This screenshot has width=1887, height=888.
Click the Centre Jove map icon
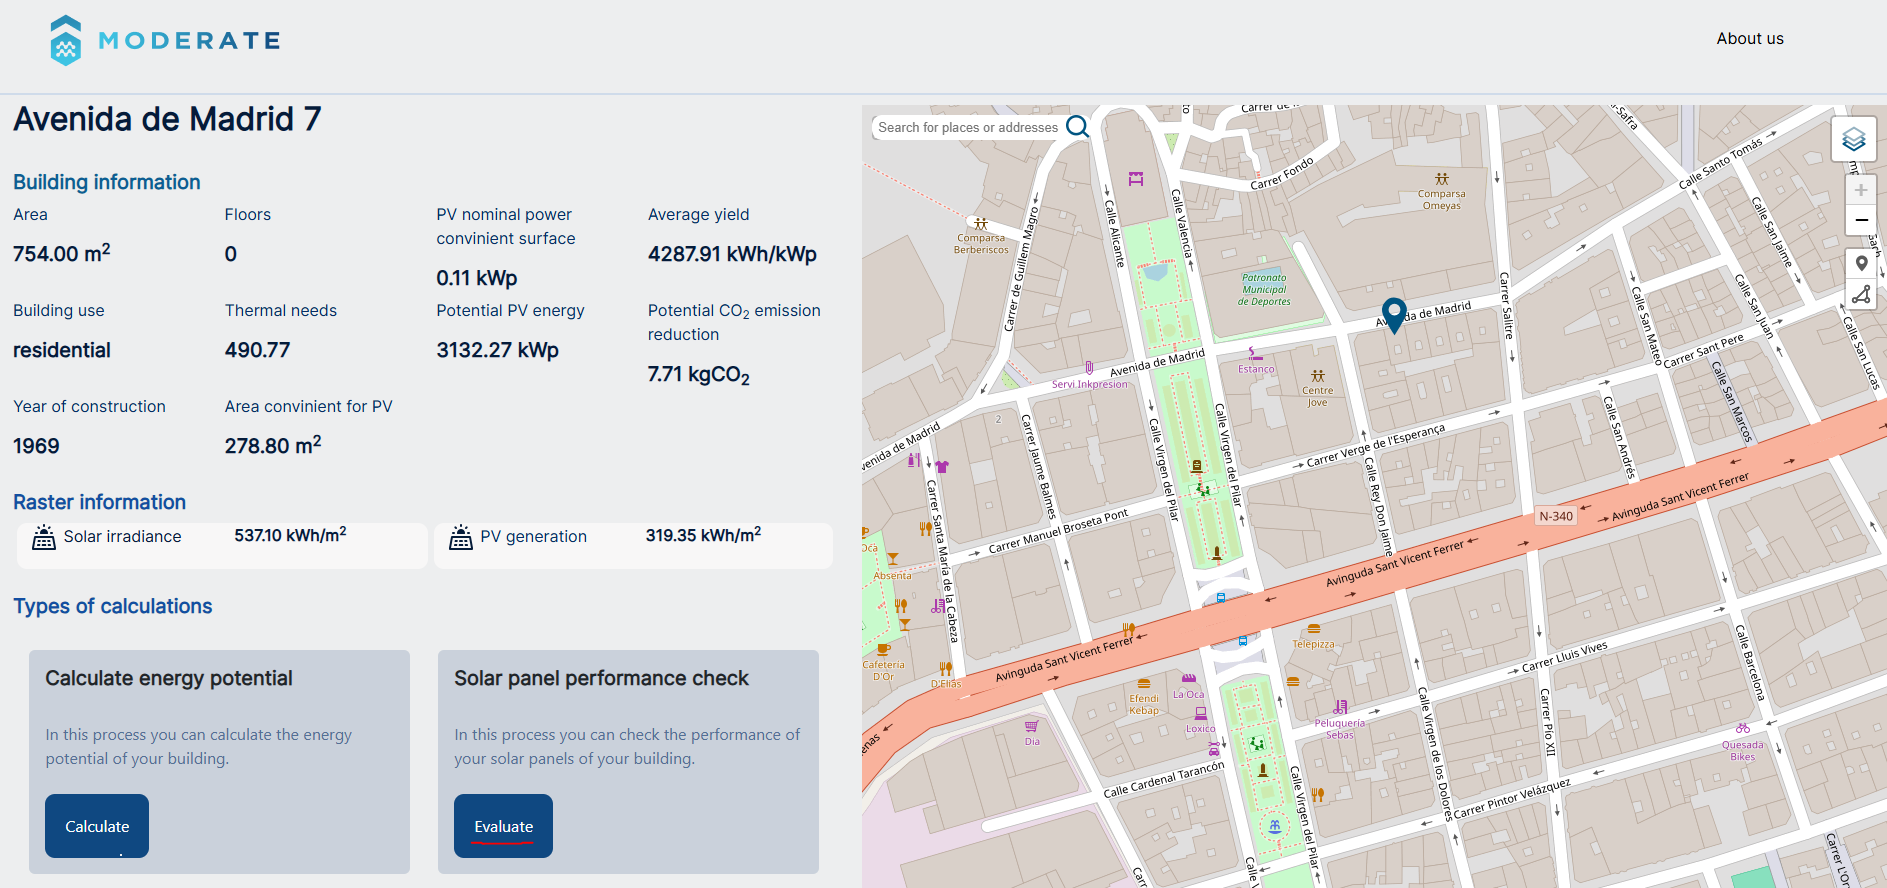(1318, 376)
